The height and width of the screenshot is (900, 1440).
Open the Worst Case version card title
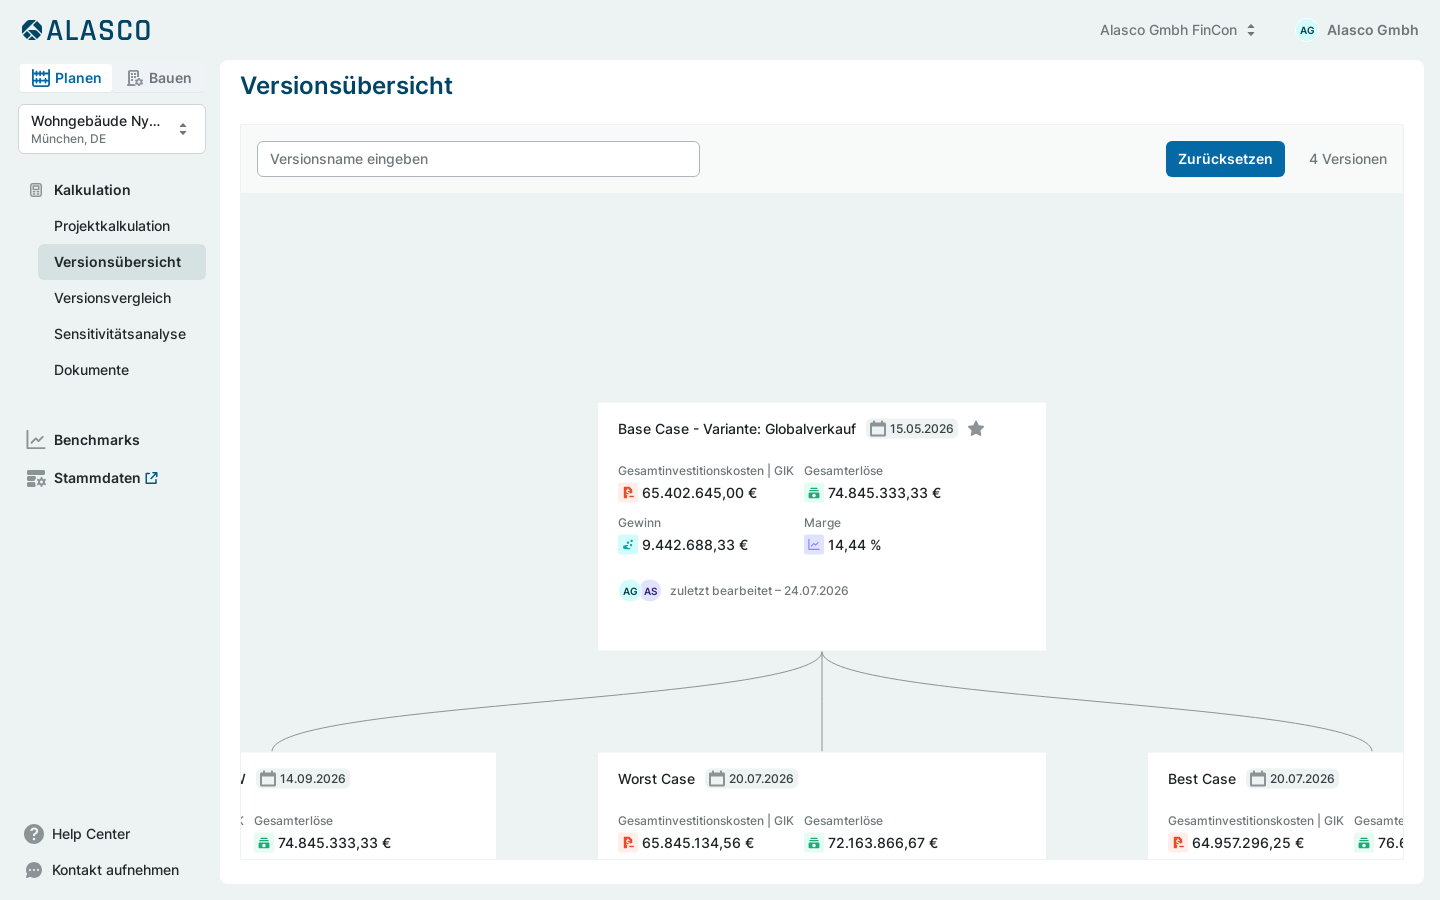pos(656,779)
